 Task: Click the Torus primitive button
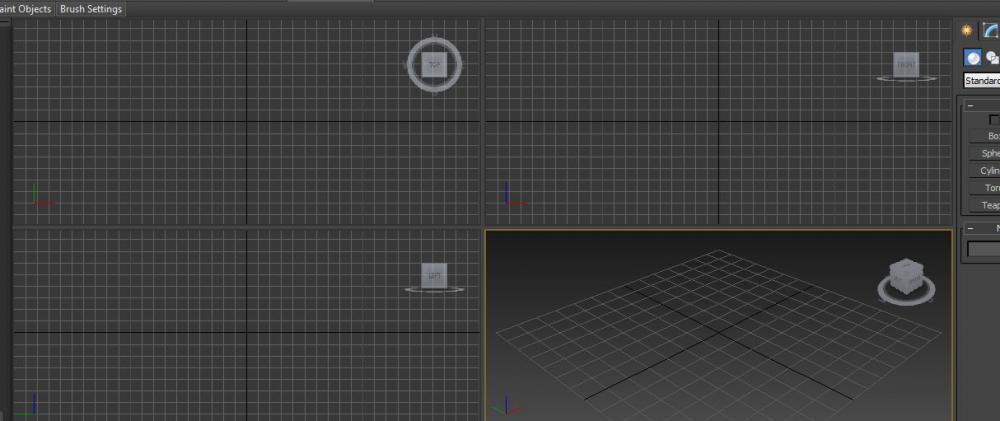click(984, 188)
